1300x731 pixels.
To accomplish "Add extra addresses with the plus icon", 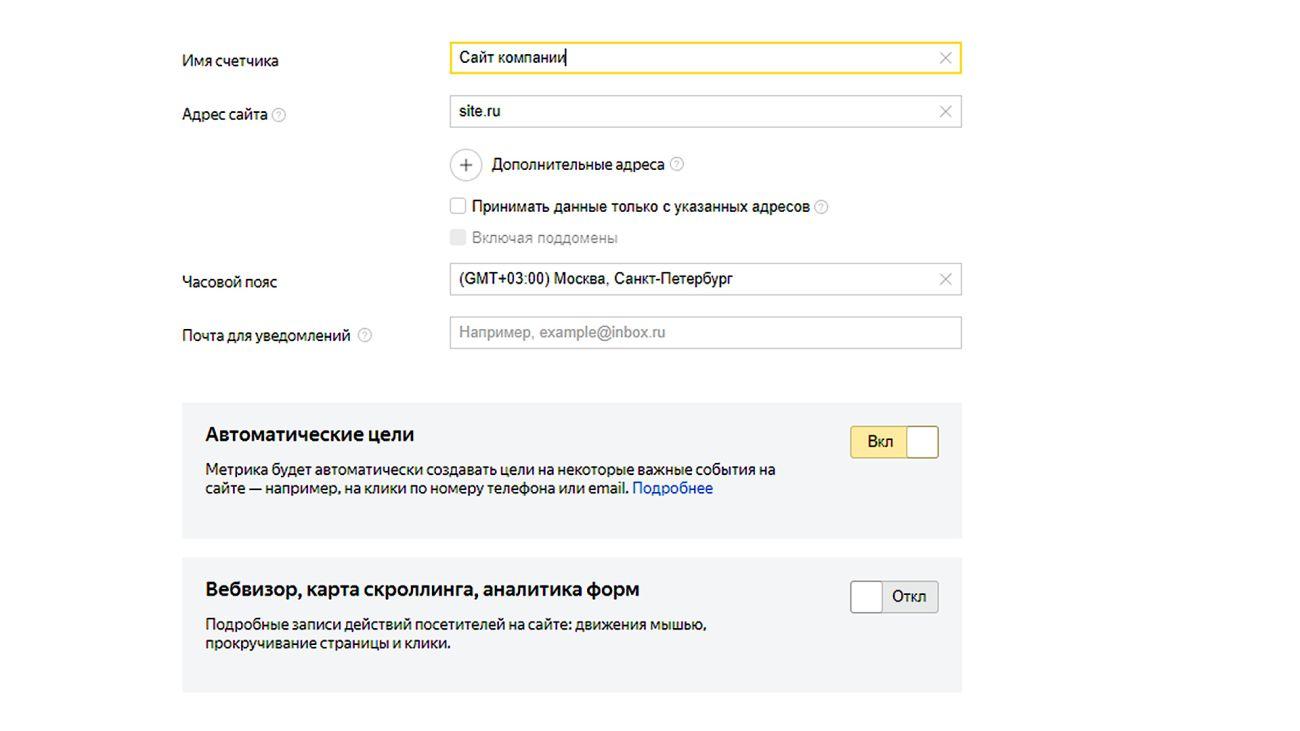I will tap(466, 165).
